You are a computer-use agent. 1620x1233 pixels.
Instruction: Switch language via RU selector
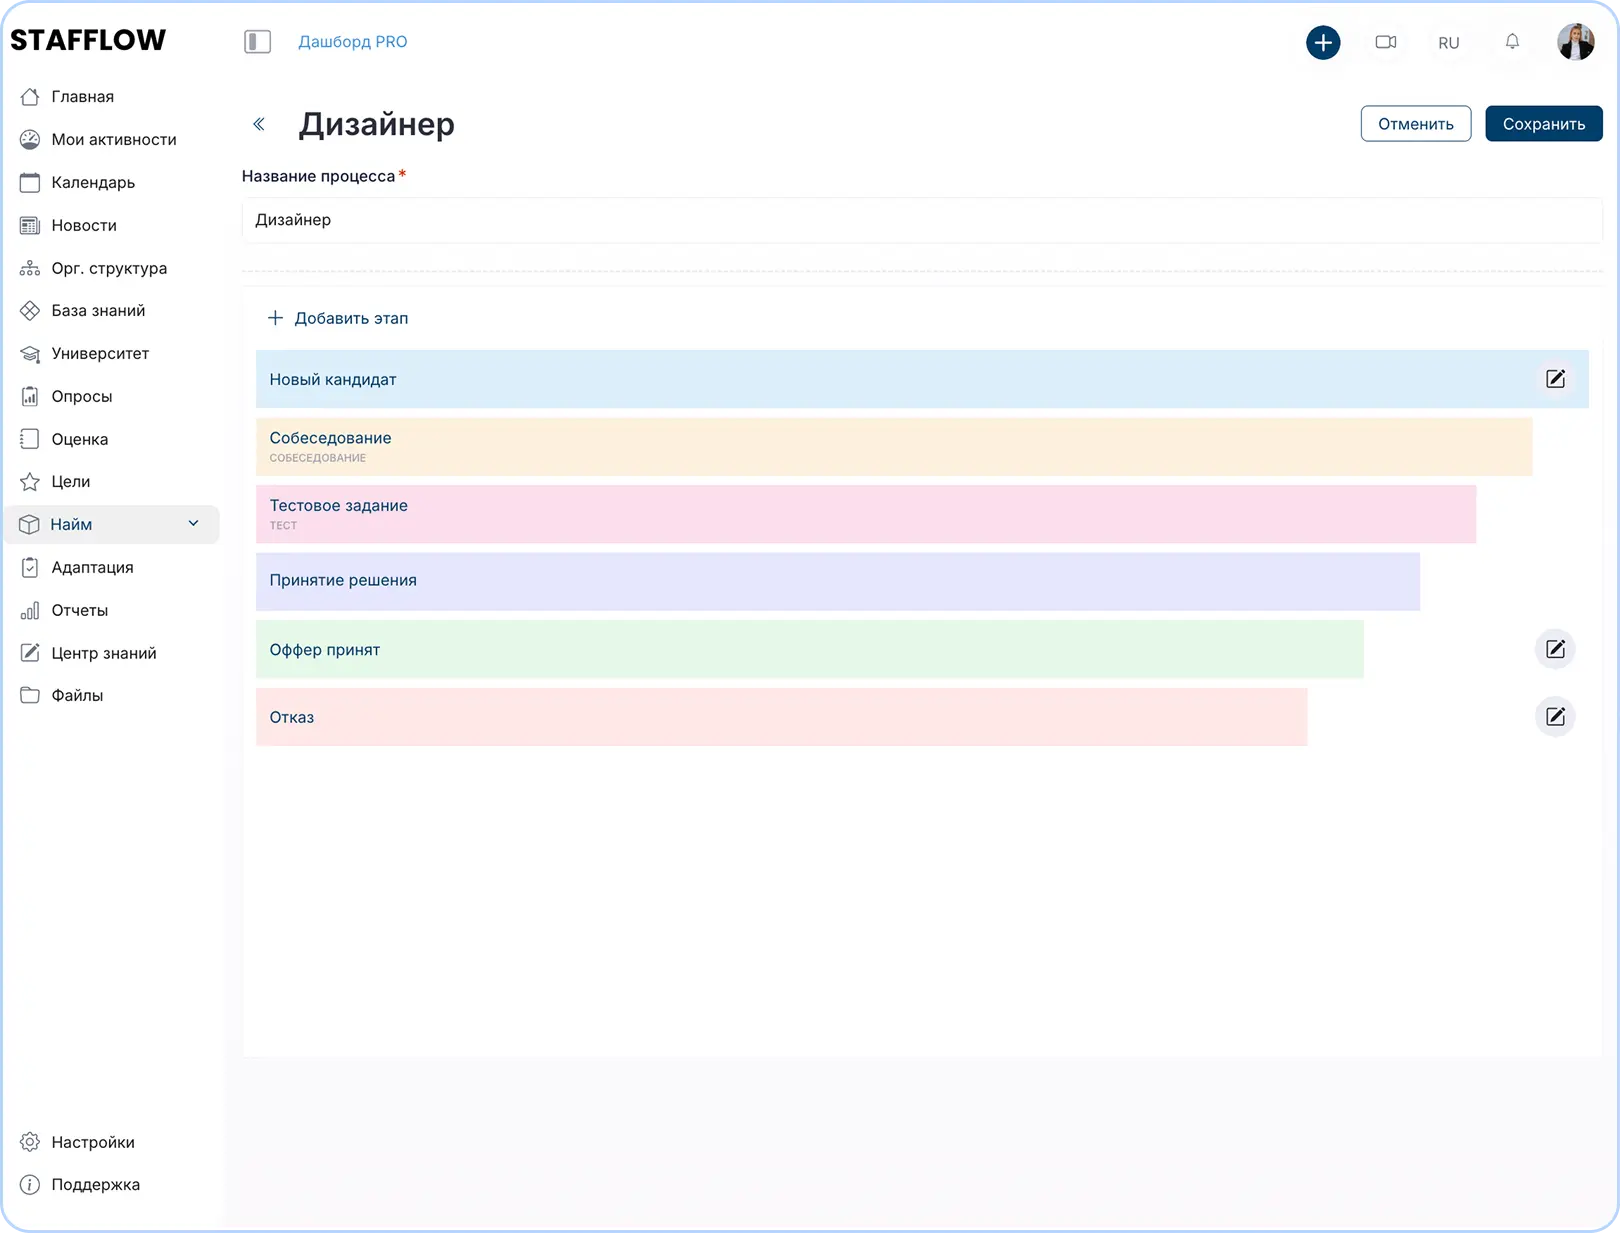(1448, 43)
